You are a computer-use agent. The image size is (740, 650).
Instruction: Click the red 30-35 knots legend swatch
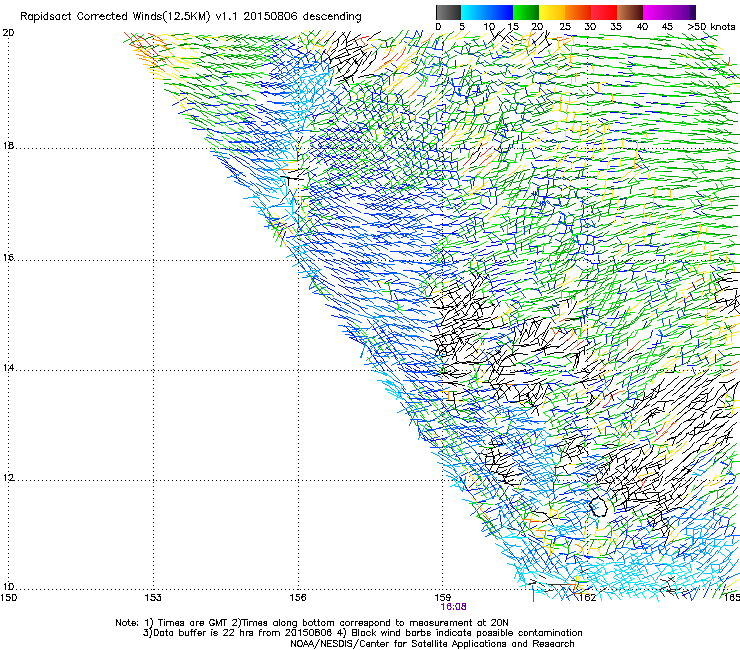(x=604, y=12)
